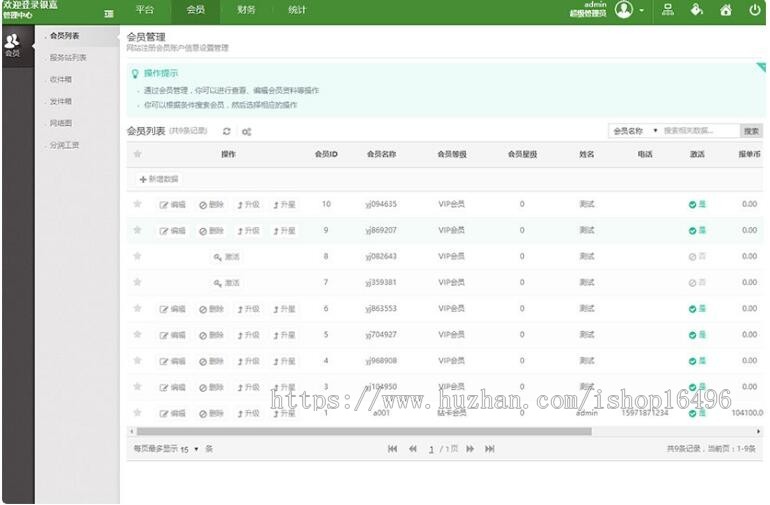Click 编辑 for member ID 4
Screen dimensions: 770x505
[x=172, y=361]
